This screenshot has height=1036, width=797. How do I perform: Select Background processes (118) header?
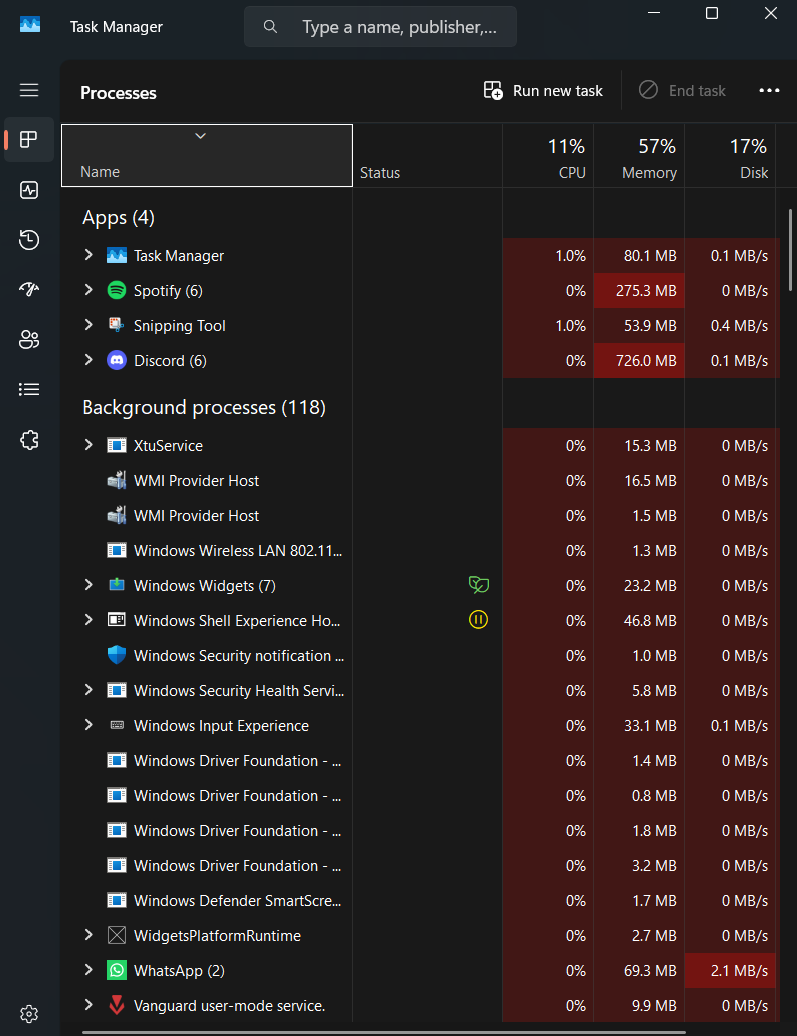tap(204, 407)
